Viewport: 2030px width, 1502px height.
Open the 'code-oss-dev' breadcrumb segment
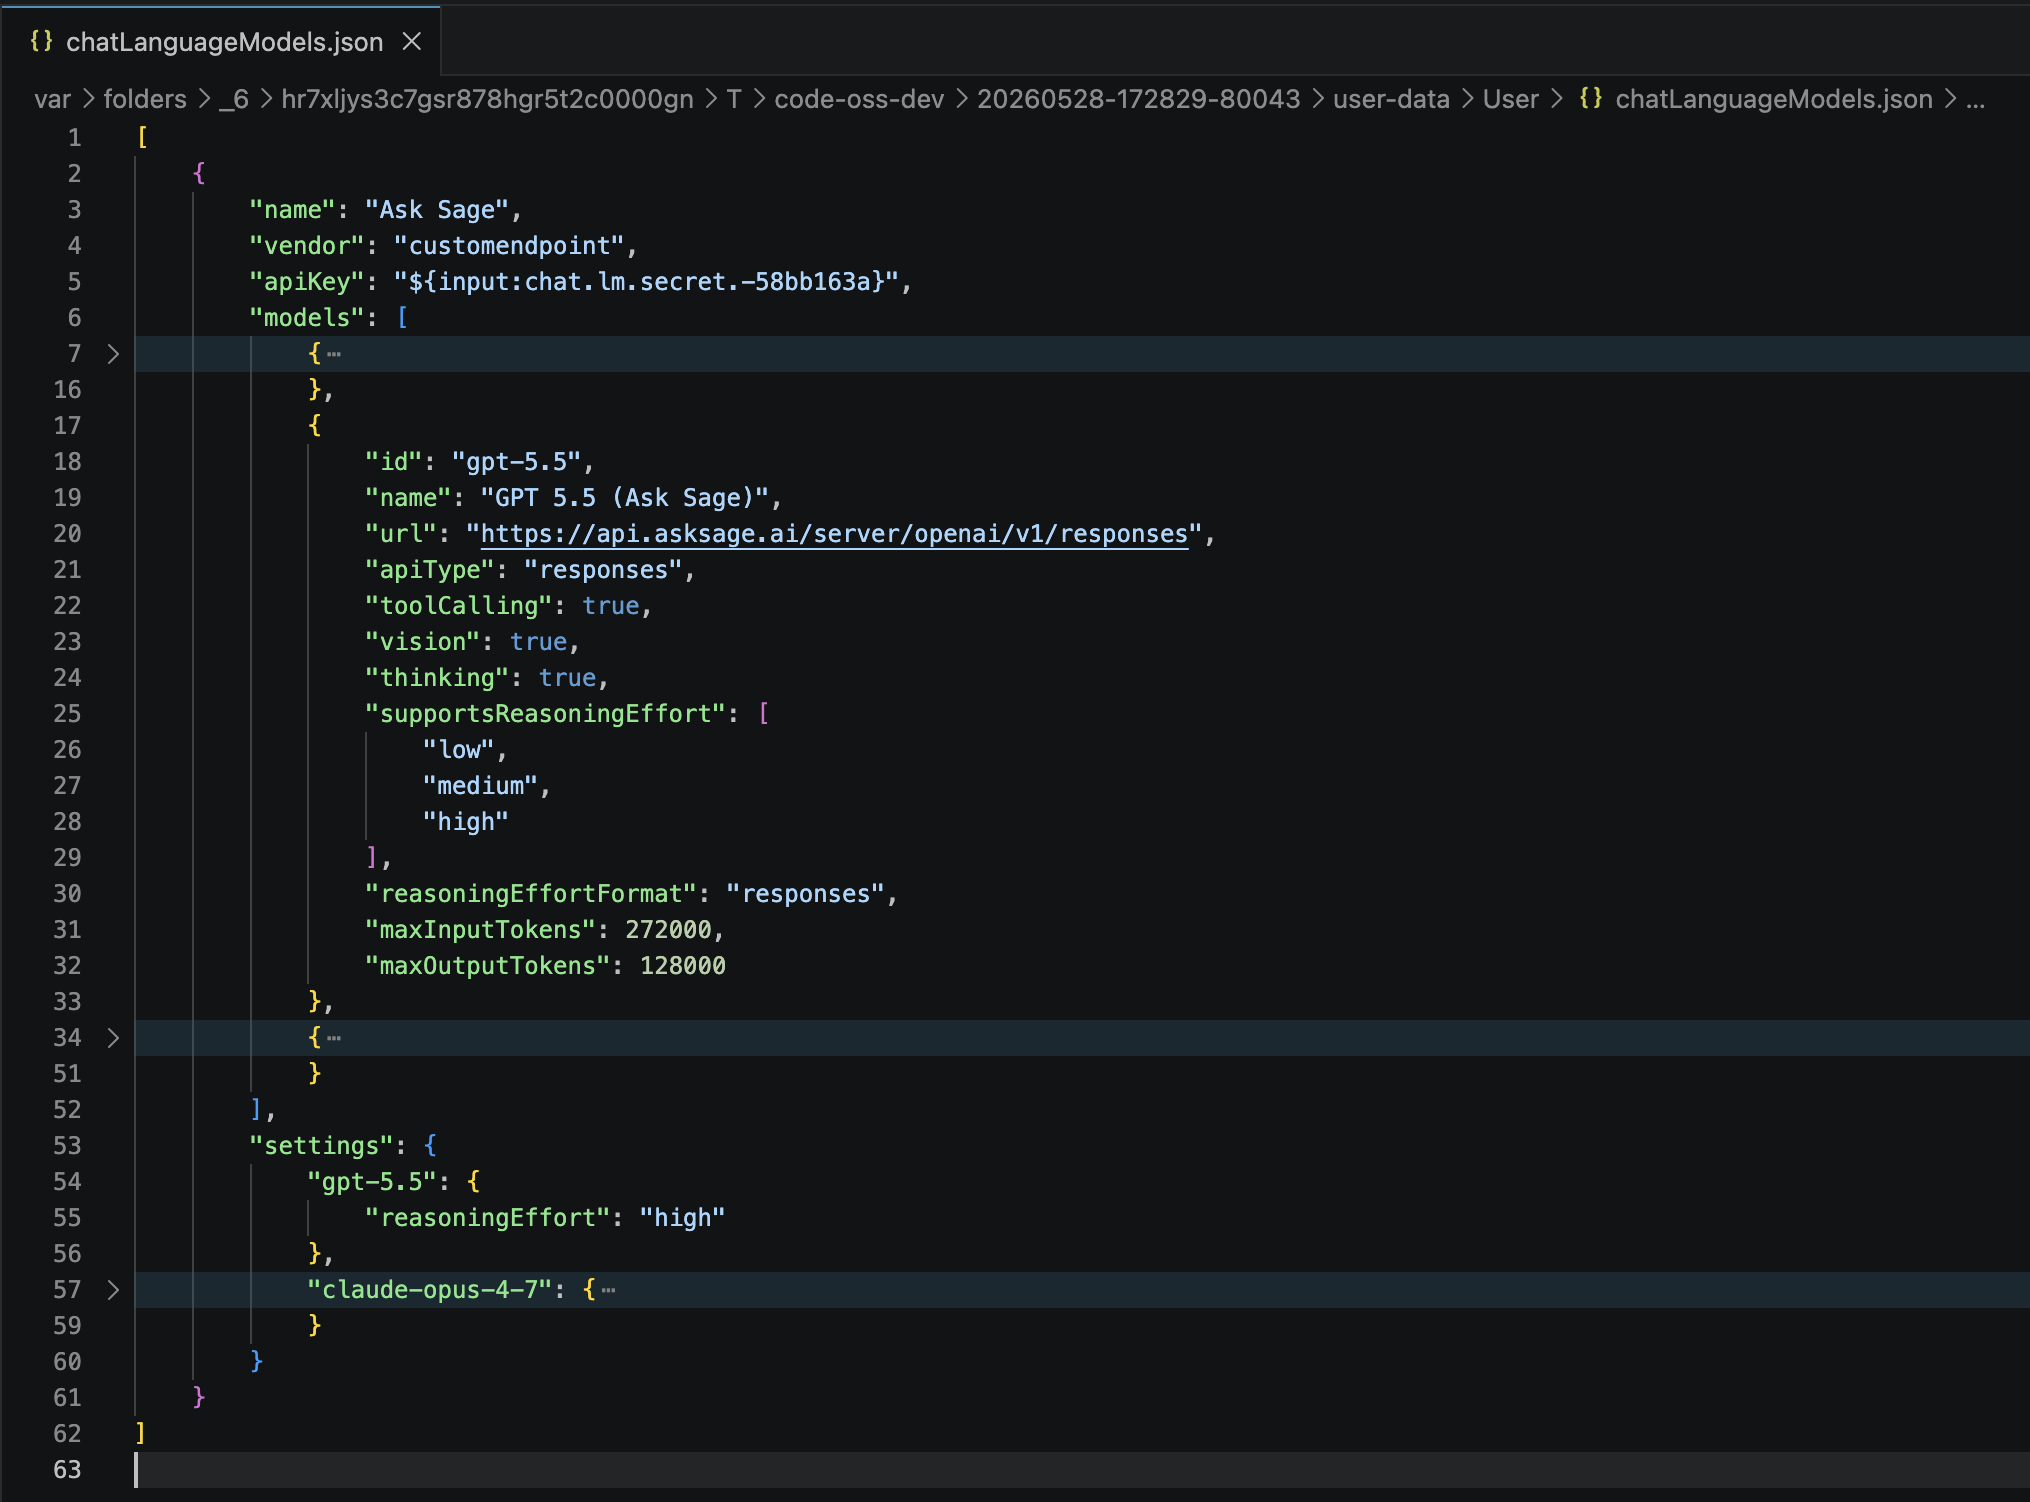[x=859, y=99]
